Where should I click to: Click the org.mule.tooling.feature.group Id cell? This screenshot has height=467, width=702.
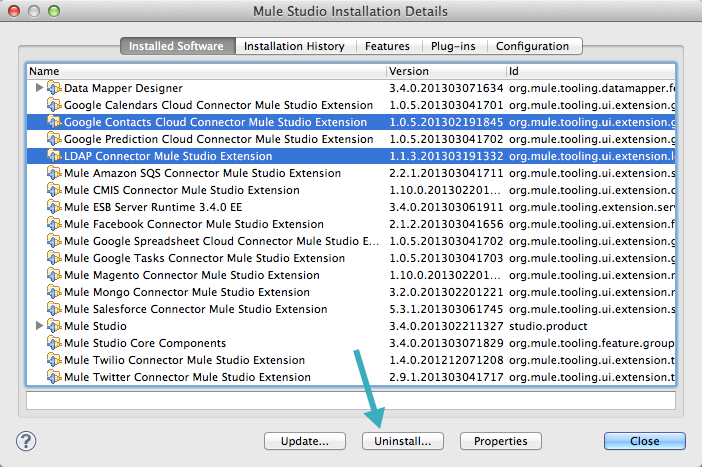(x=591, y=343)
